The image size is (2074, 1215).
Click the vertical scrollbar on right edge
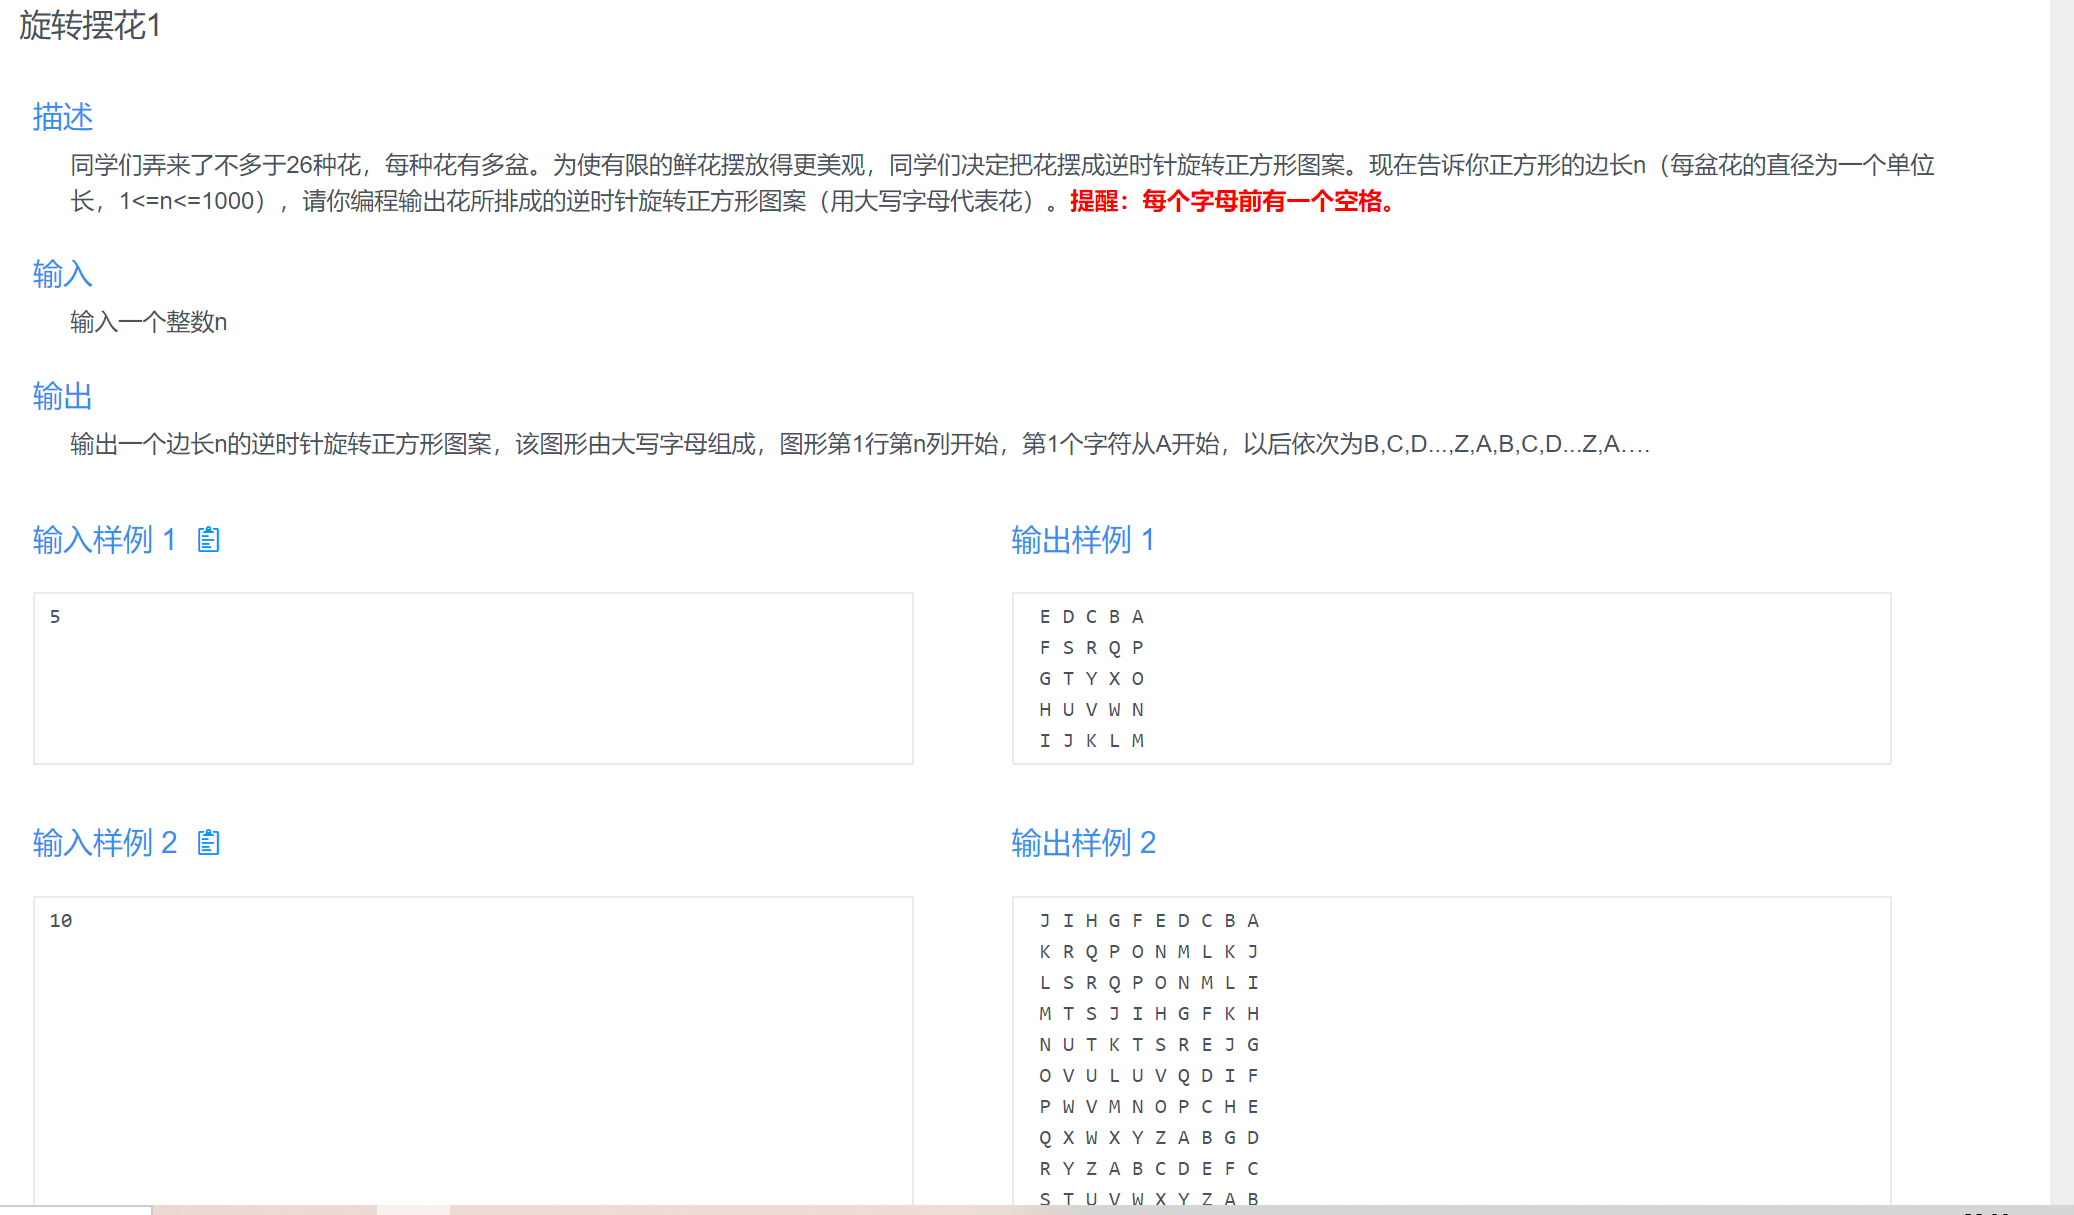pos(2061,600)
